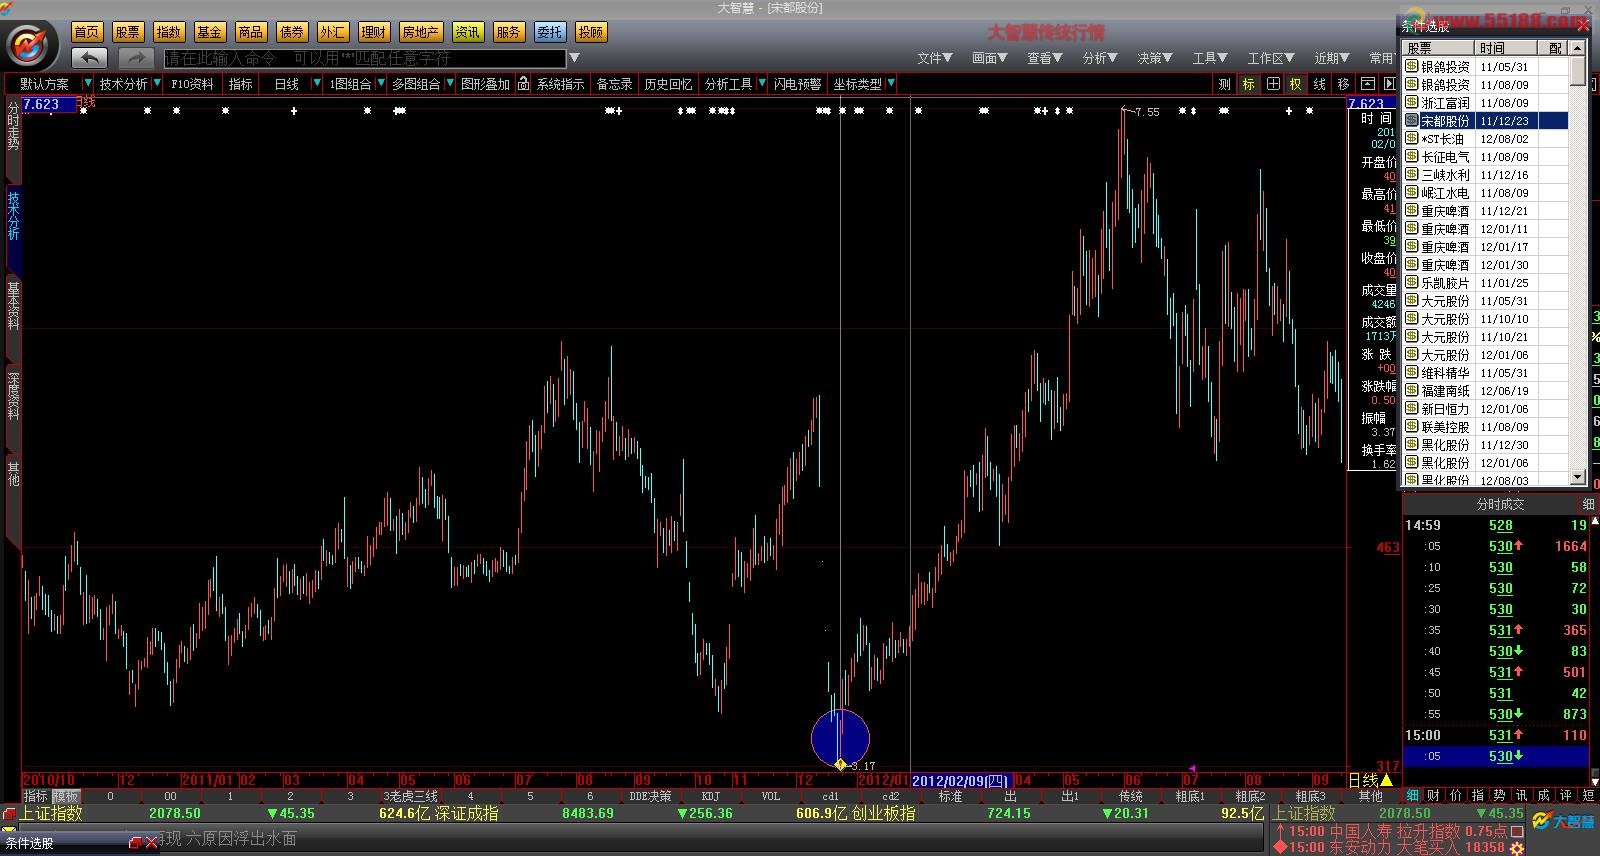Click the F10资料 toolbar item

(x=192, y=84)
